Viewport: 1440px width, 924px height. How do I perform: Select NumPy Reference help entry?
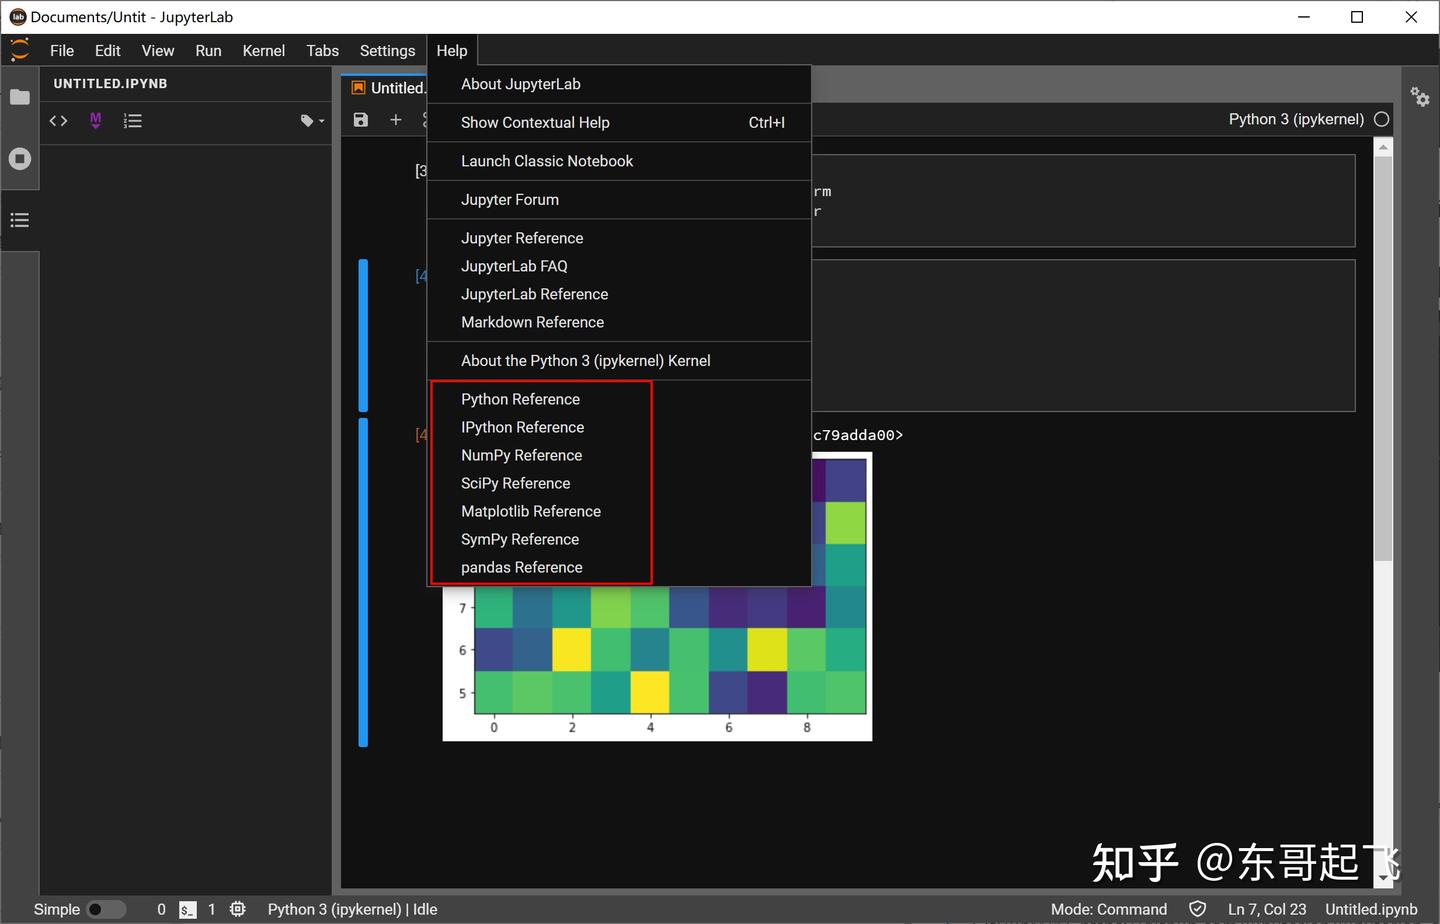(521, 455)
